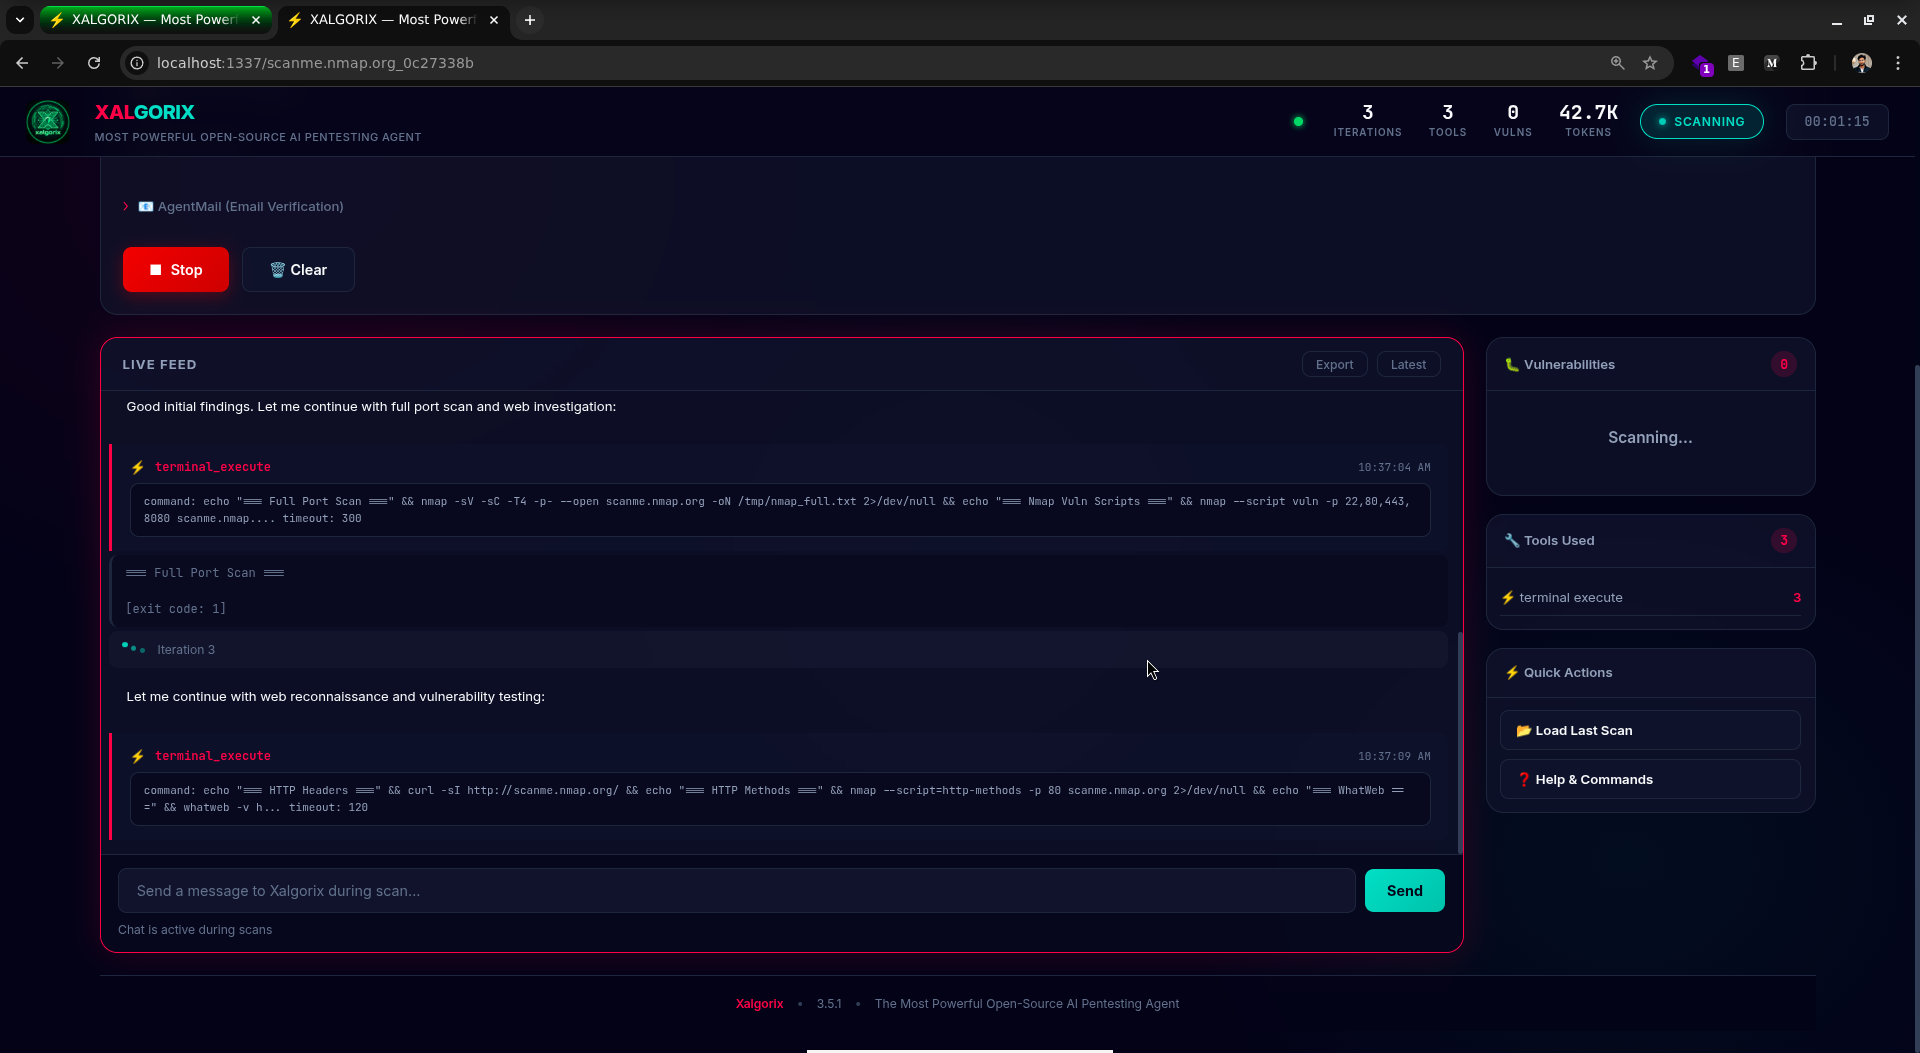This screenshot has height=1053, width=1920.
Task: Select the second XALGORIX tab
Action: pos(393,20)
